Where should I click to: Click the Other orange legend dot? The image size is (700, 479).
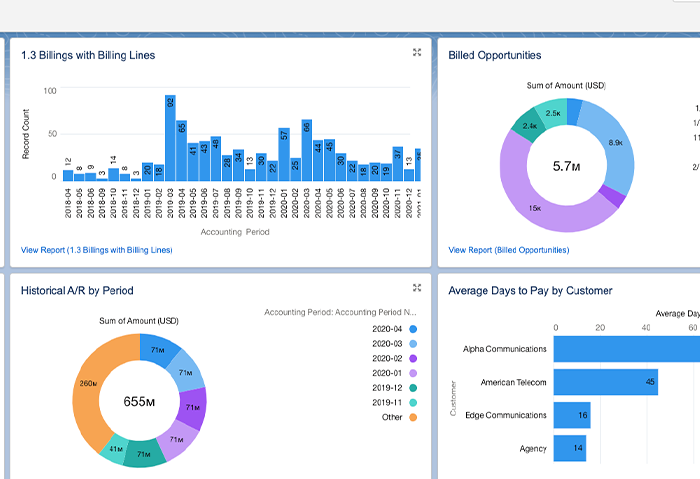(413, 417)
